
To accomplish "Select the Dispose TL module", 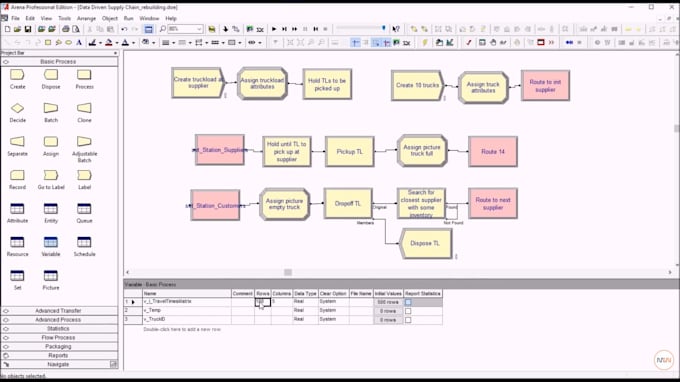I will [426, 243].
